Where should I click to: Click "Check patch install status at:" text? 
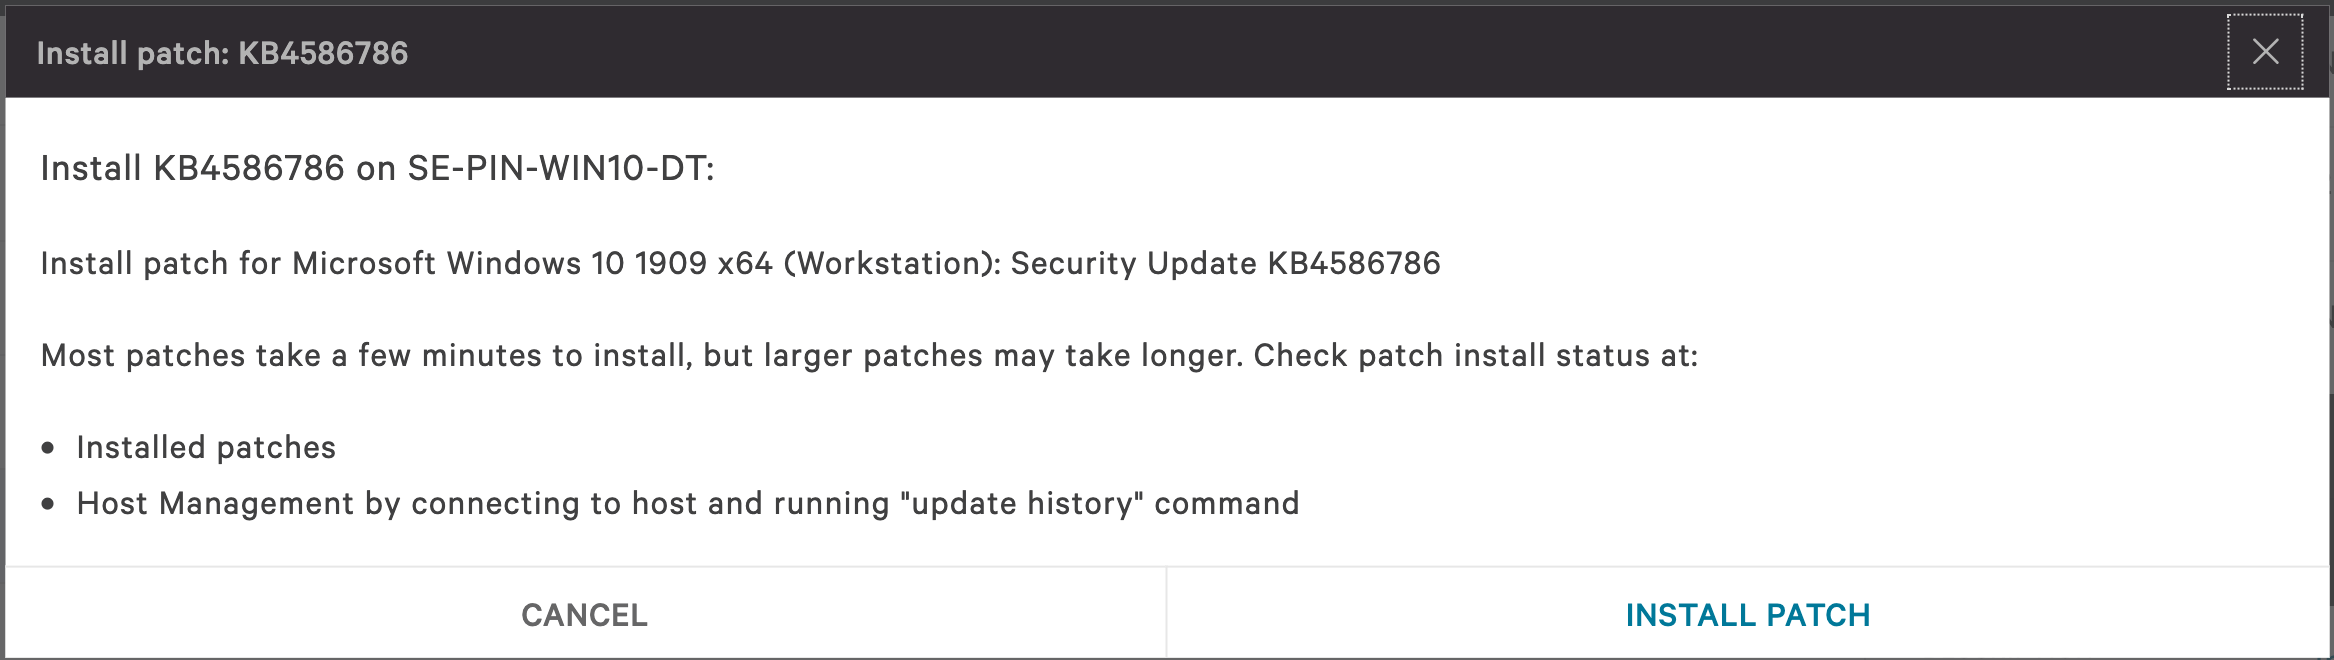[1475, 355]
